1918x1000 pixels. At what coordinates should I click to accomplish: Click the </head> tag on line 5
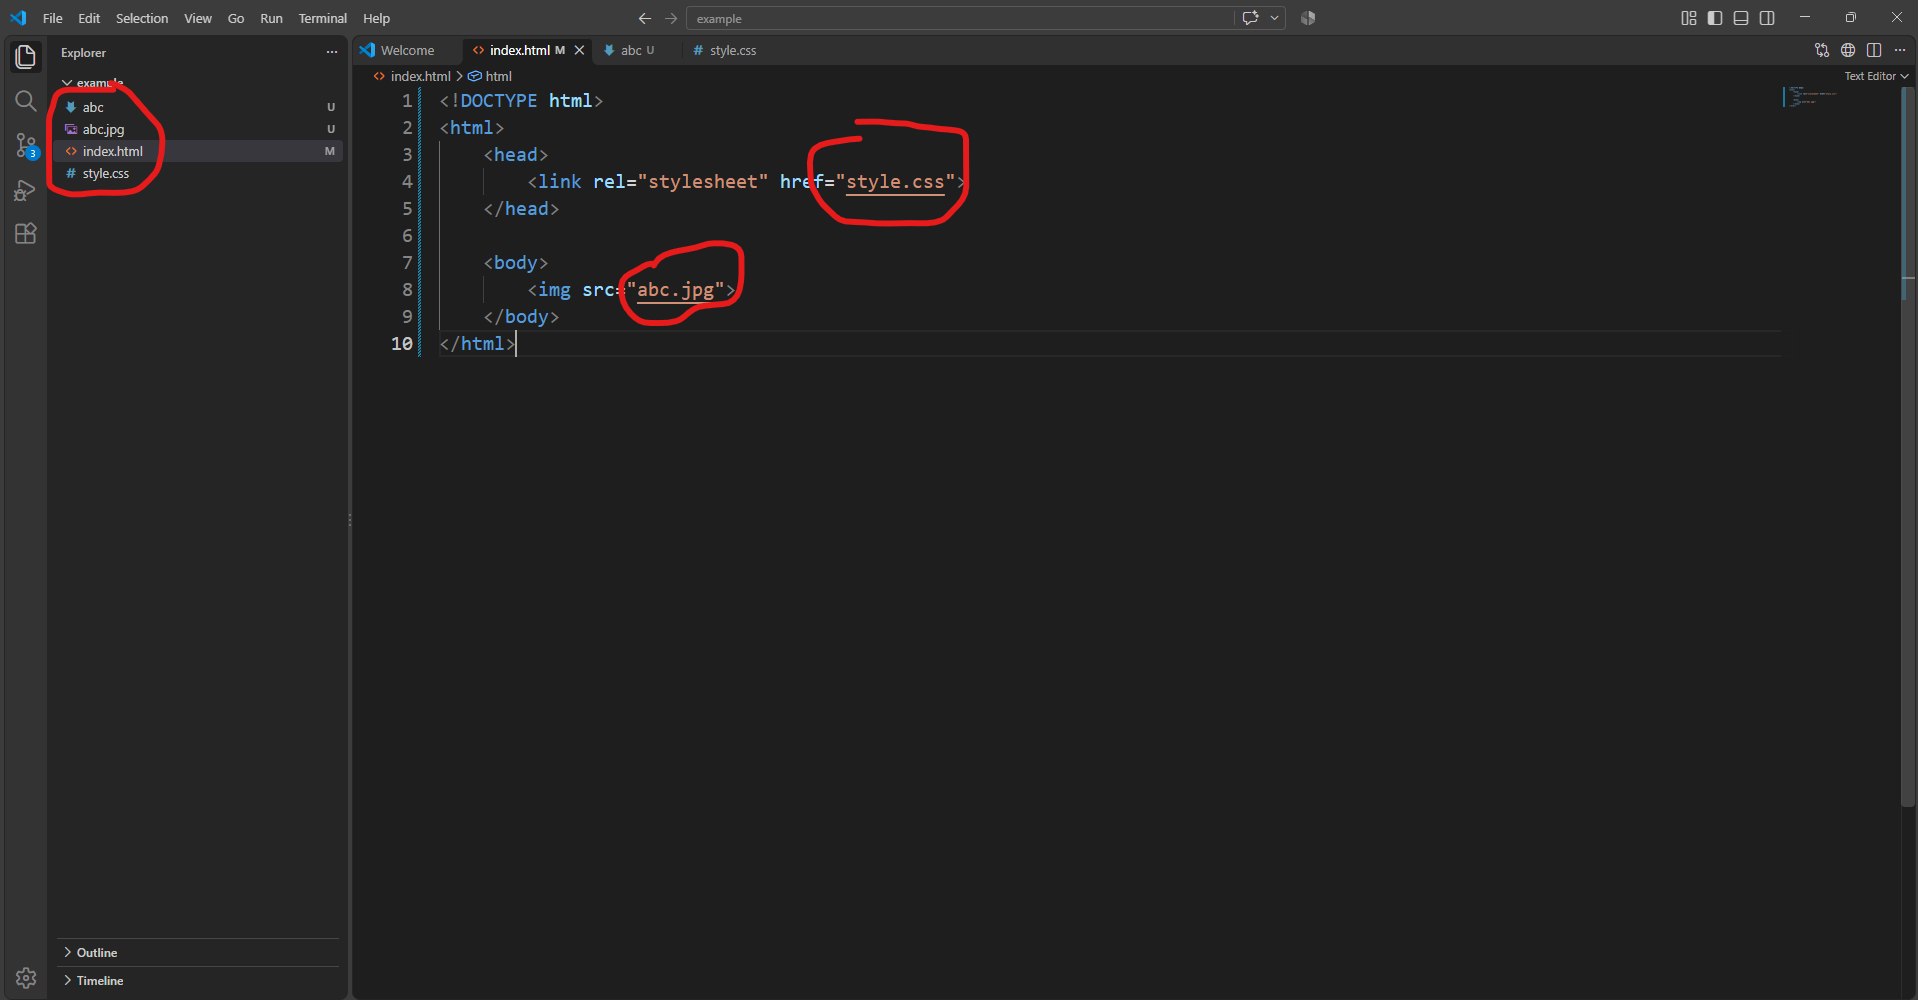point(521,209)
